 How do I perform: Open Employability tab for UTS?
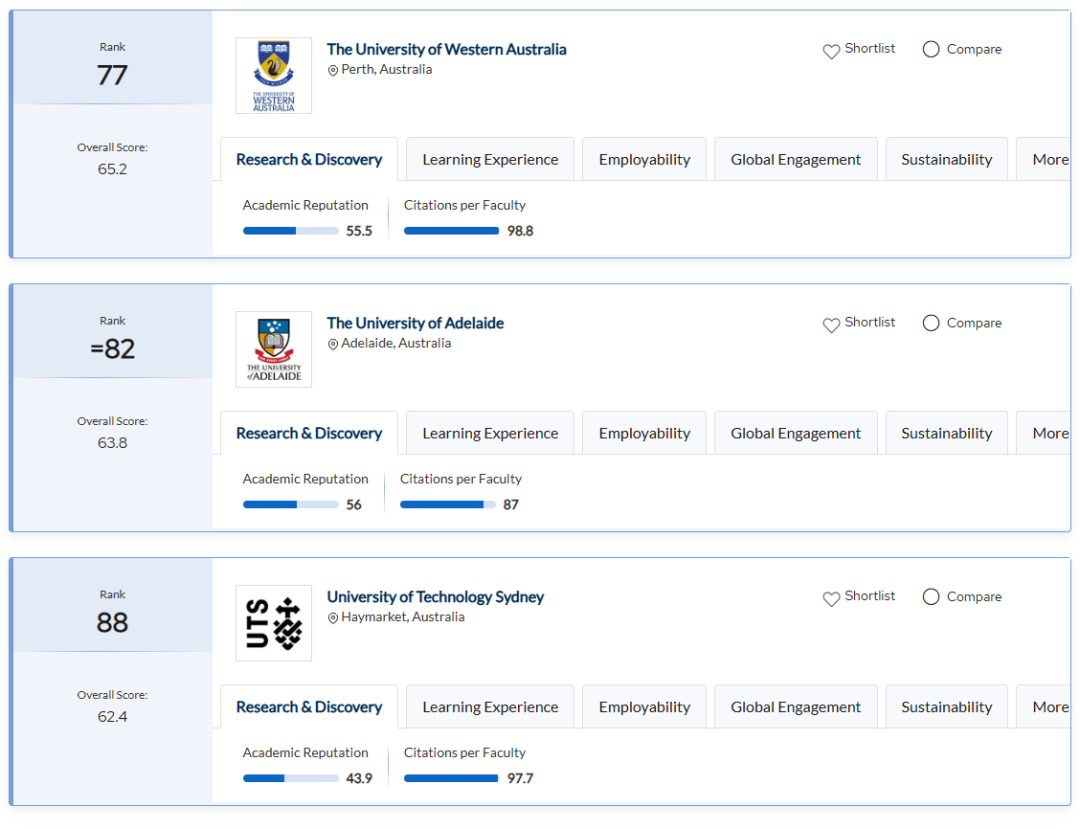pyautogui.click(x=645, y=707)
